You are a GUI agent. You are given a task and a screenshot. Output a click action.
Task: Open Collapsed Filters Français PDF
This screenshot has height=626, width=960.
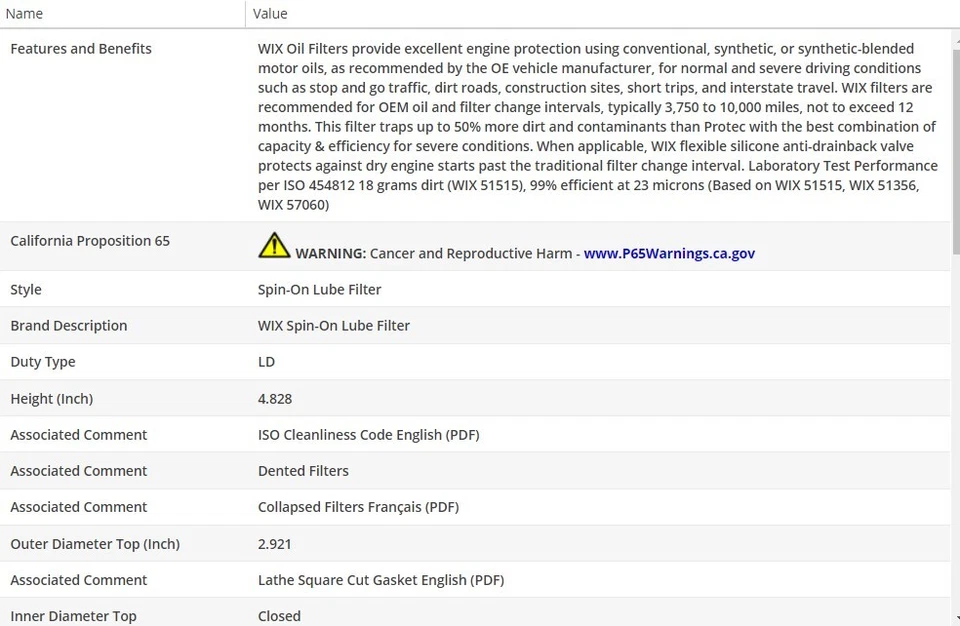(x=358, y=507)
